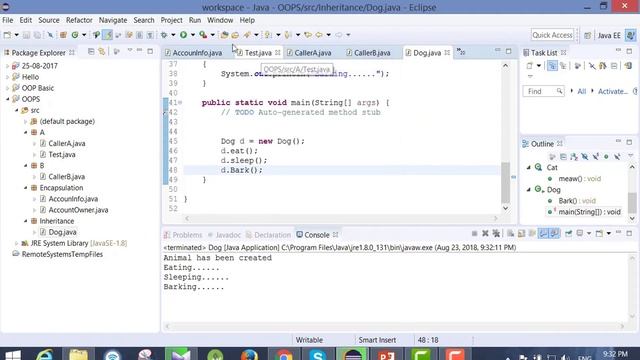Collapse the Encapsulation package

point(25,188)
